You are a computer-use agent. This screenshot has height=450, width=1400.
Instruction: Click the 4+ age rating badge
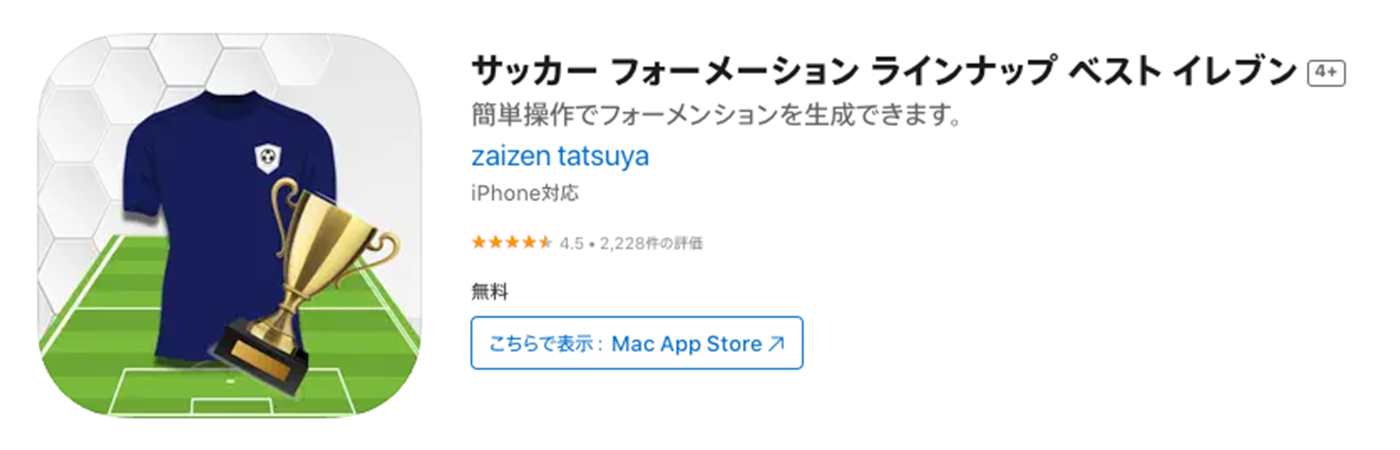[x=1327, y=73]
